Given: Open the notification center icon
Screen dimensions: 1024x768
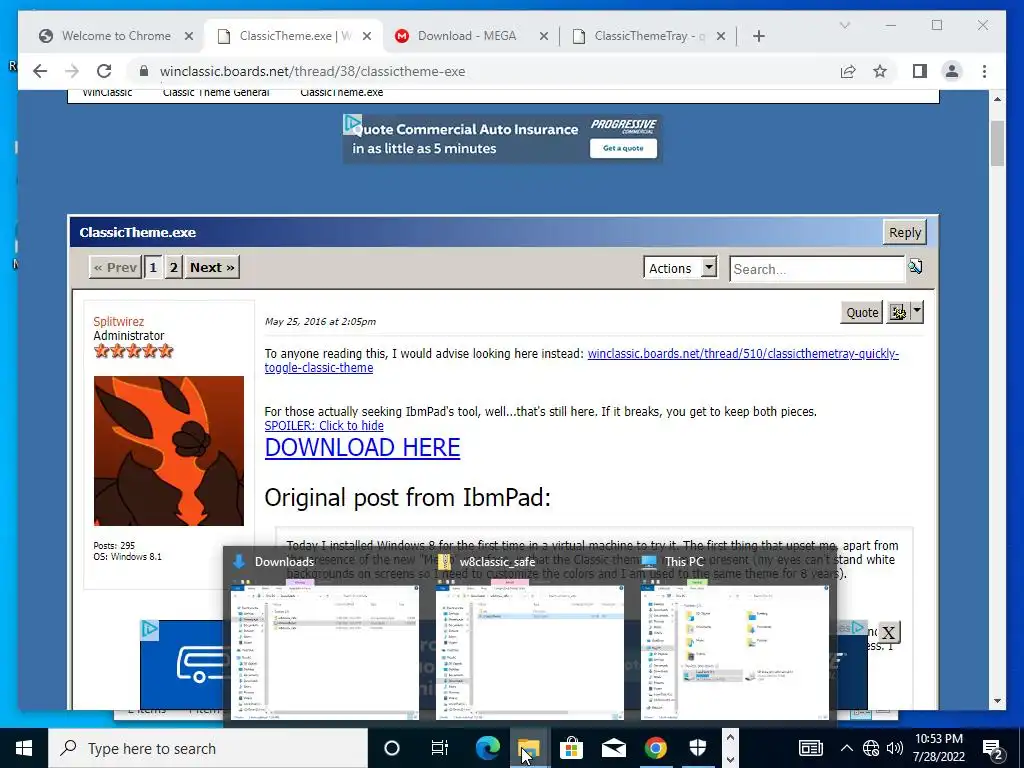Looking at the screenshot, I should [993, 748].
